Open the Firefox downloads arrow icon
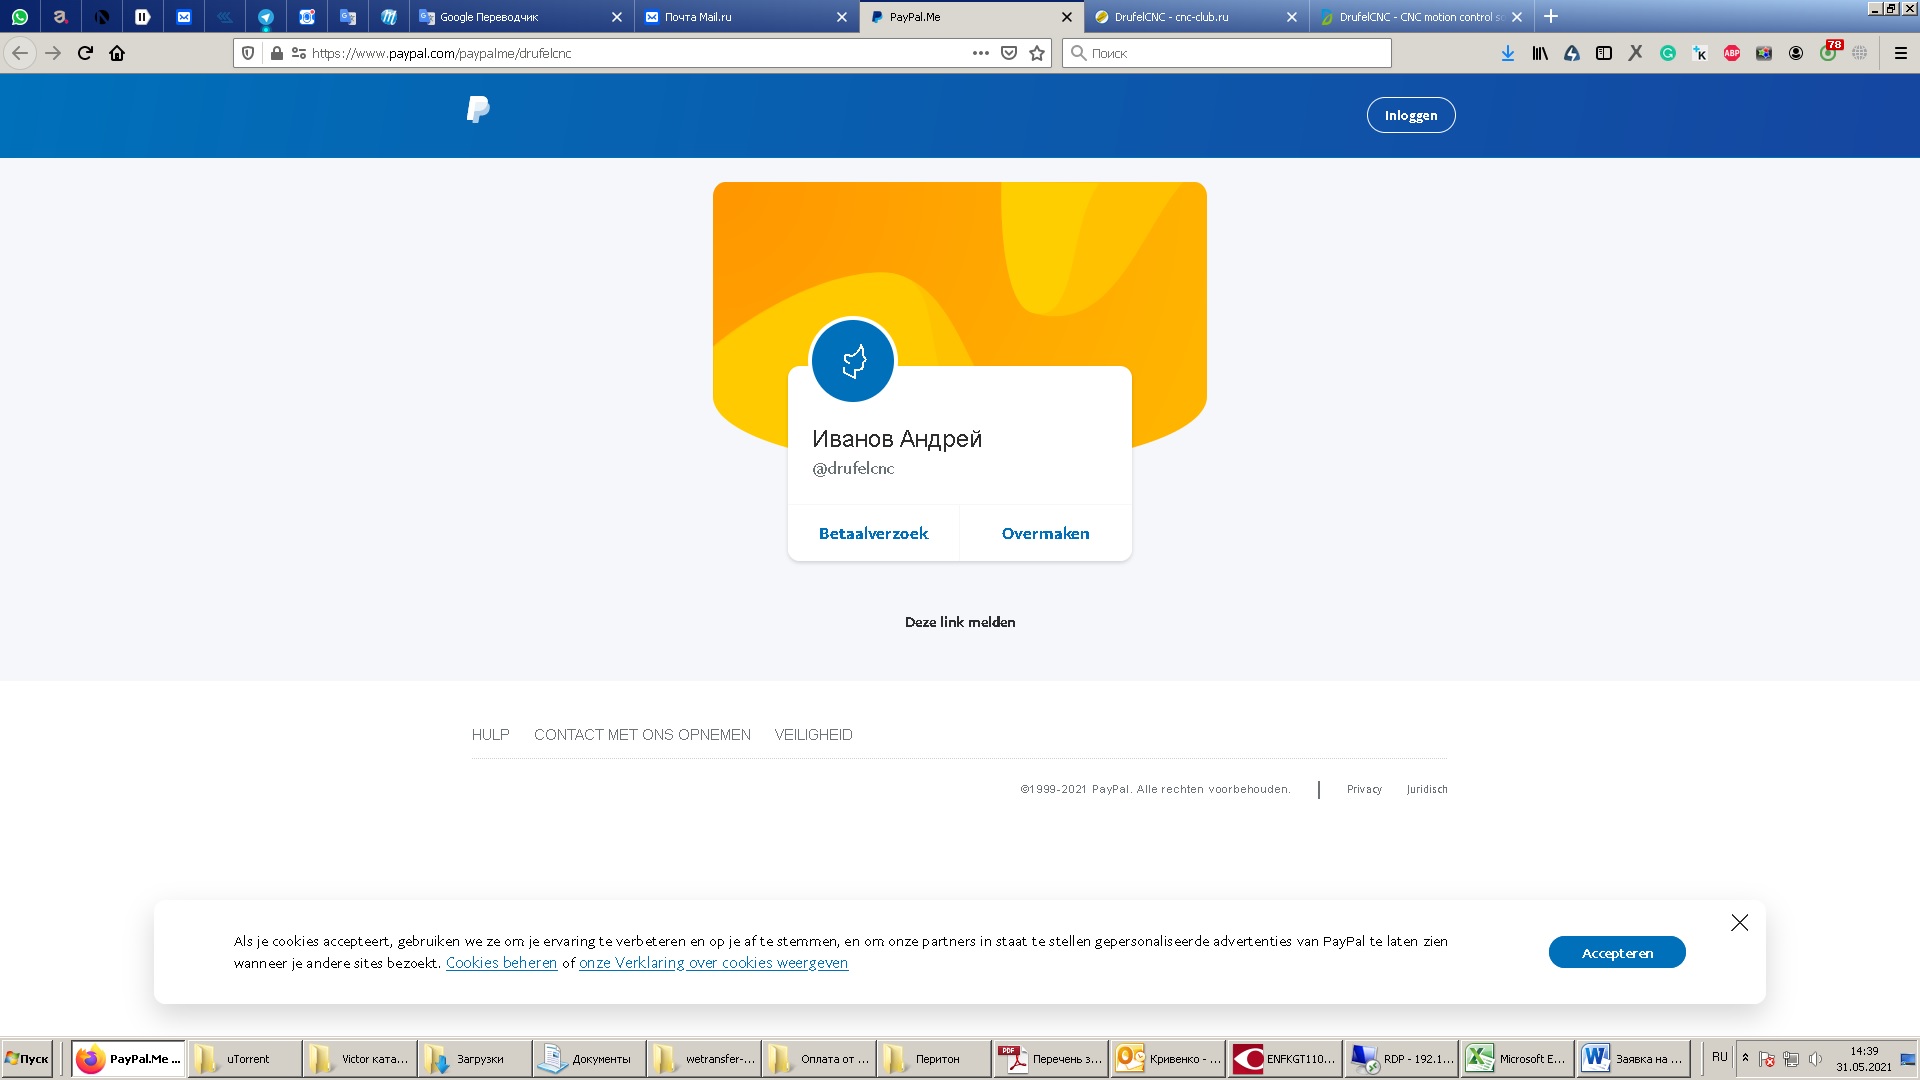This screenshot has height=1080, width=1920. [1507, 53]
